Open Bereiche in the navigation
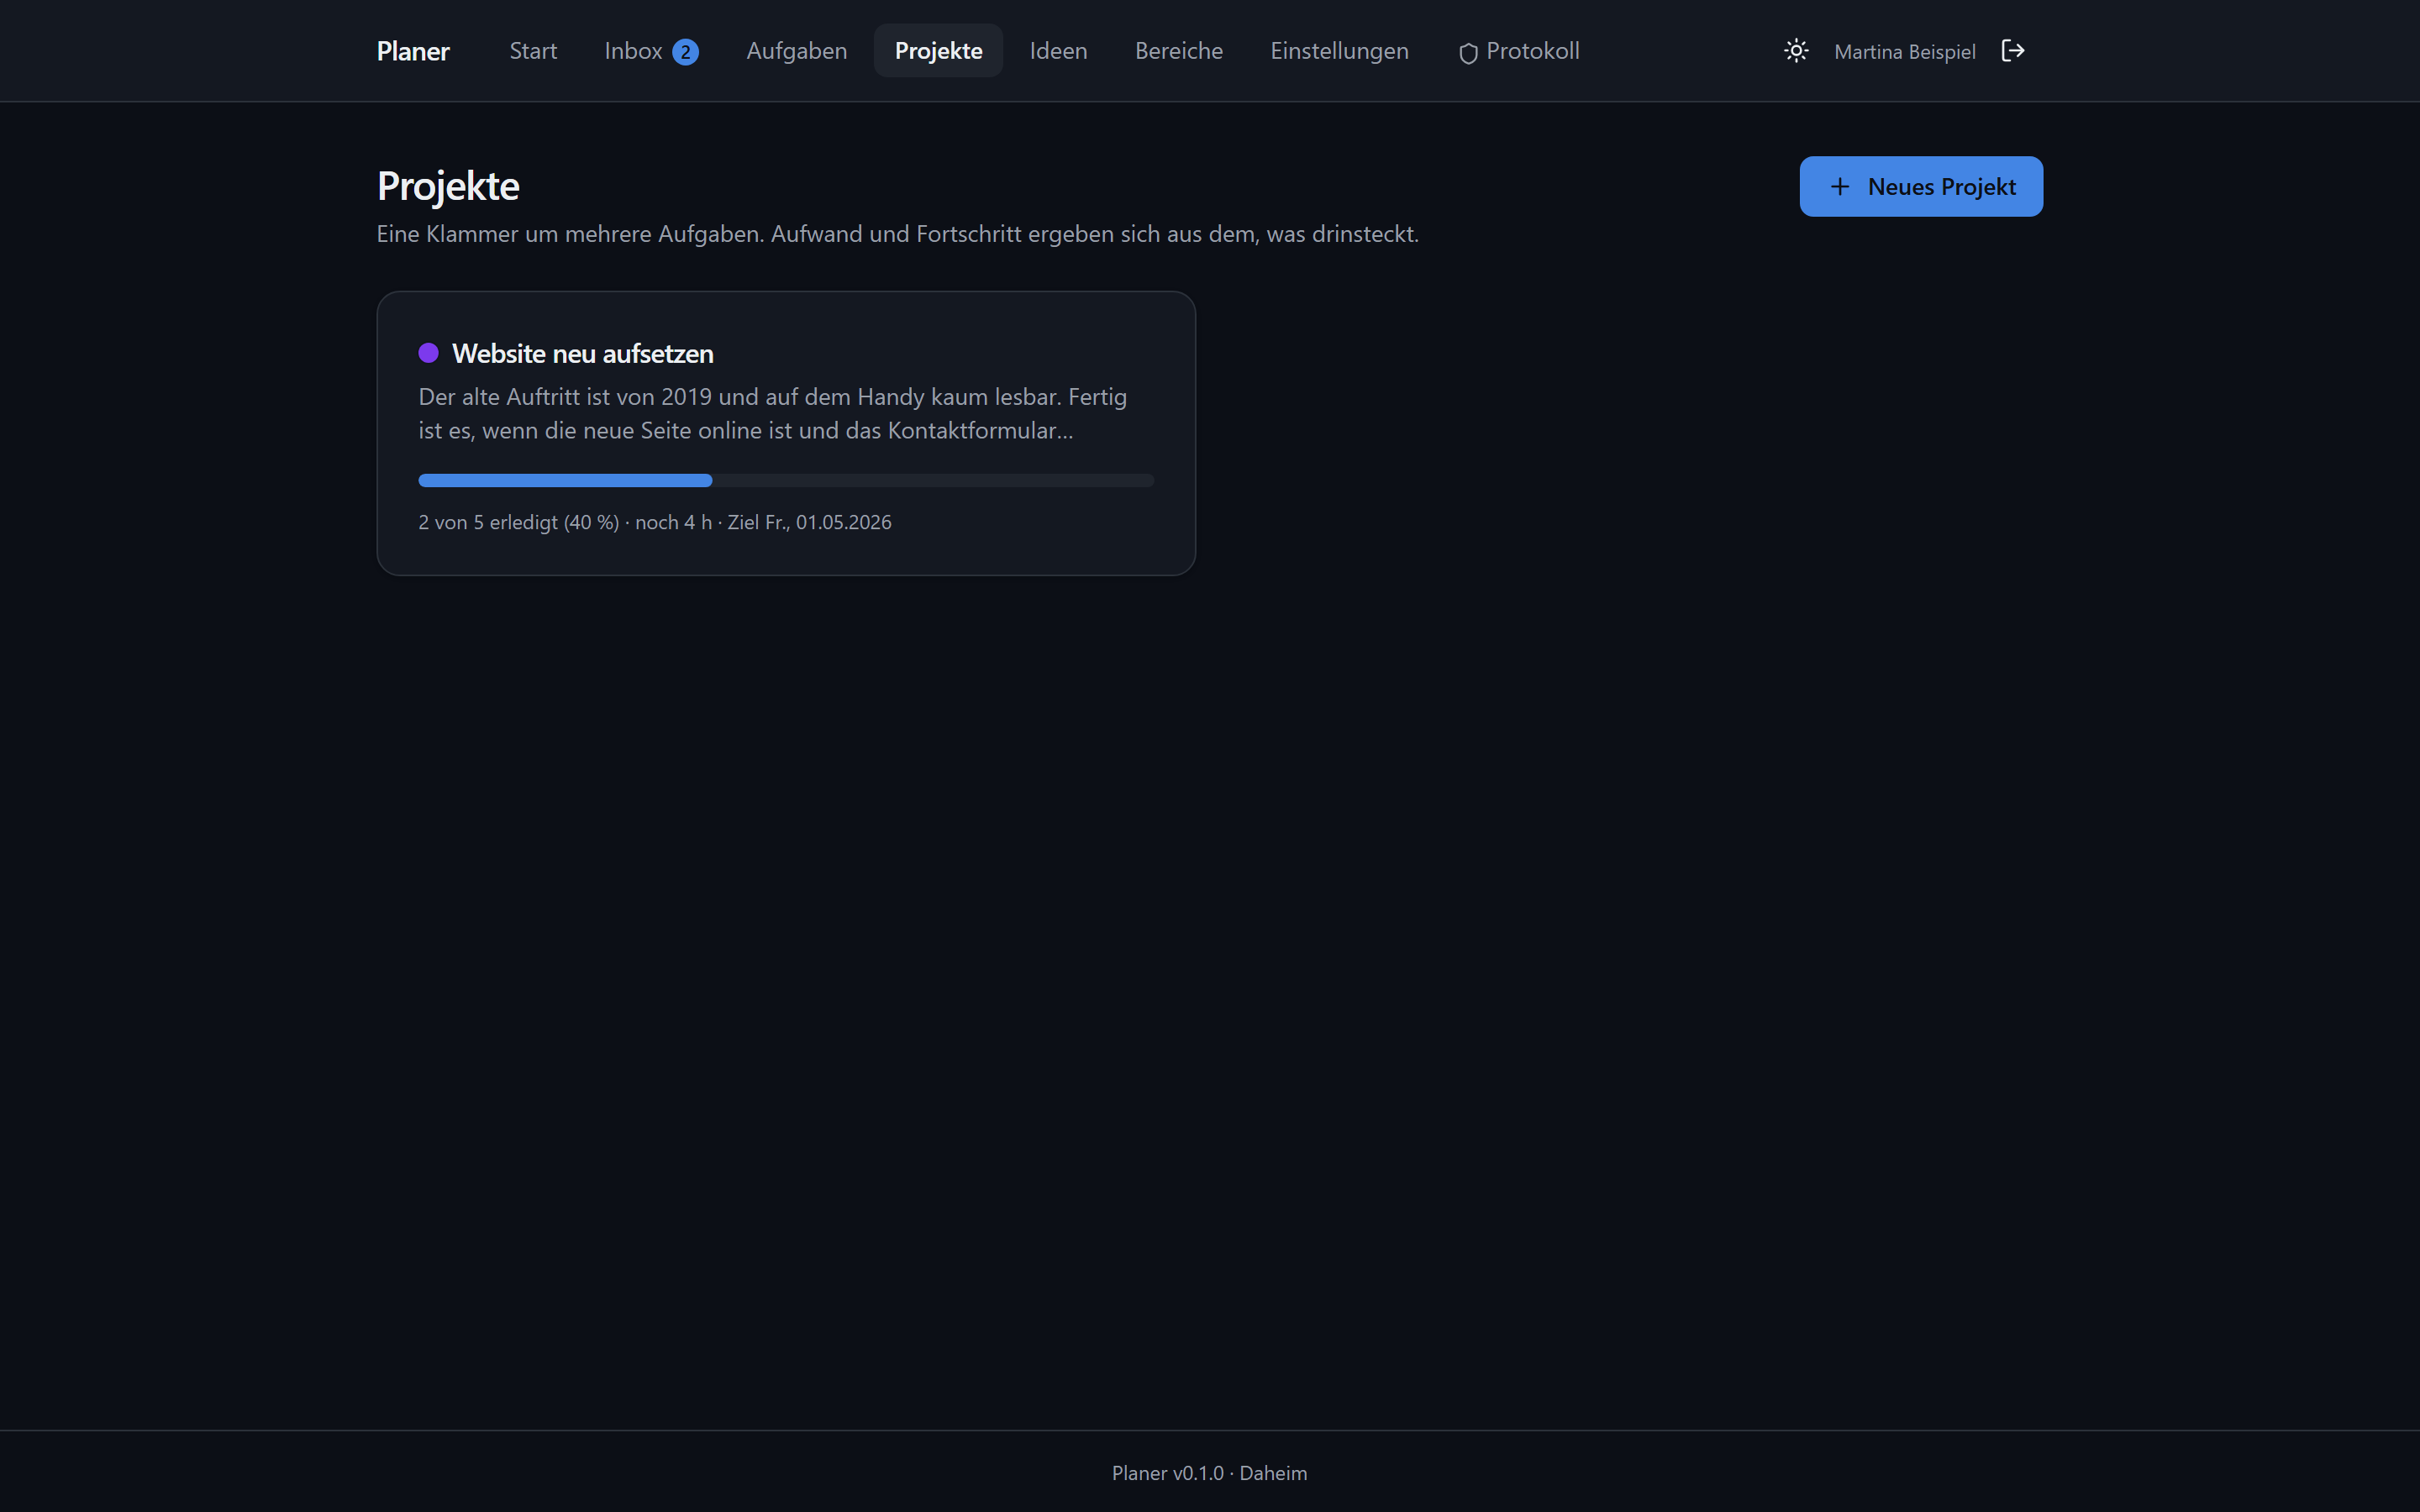Viewport: 2420px width, 1512px height. pyautogui.click(x=1178, y=51)
